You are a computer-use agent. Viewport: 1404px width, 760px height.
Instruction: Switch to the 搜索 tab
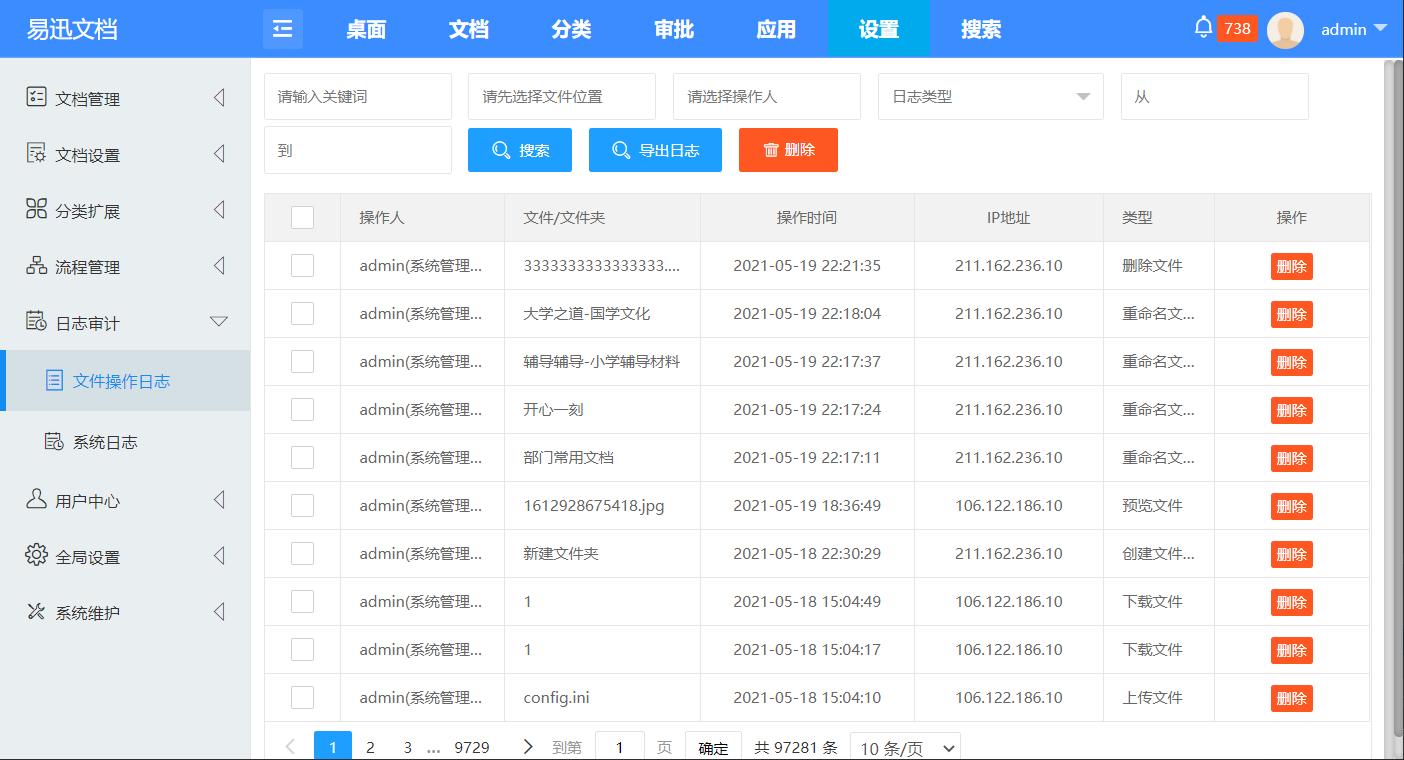coord(981,29)
